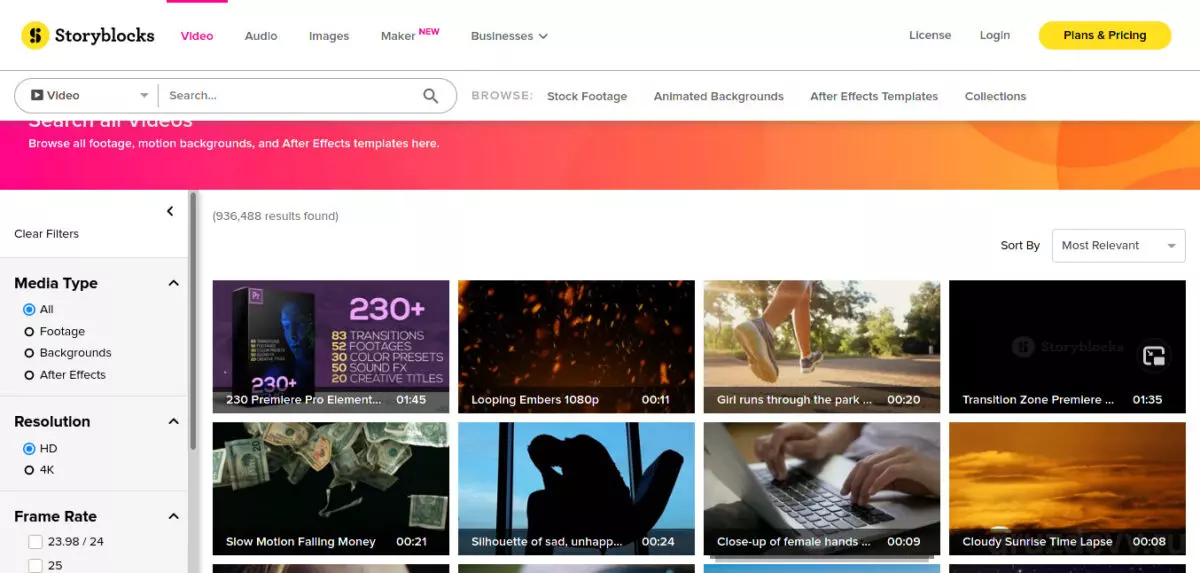1200x573 pixels.
Task: Check the 25 frame rate checkbox
Action: click(35, 565)
